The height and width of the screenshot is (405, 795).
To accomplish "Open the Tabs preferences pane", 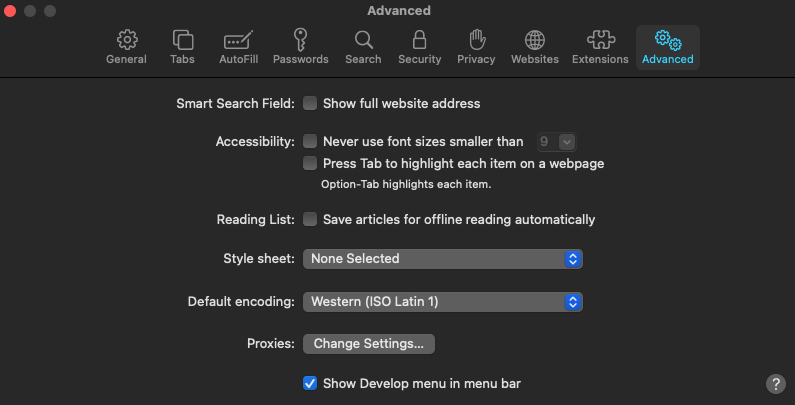I will pyautogui.click(x=183, y=48).
